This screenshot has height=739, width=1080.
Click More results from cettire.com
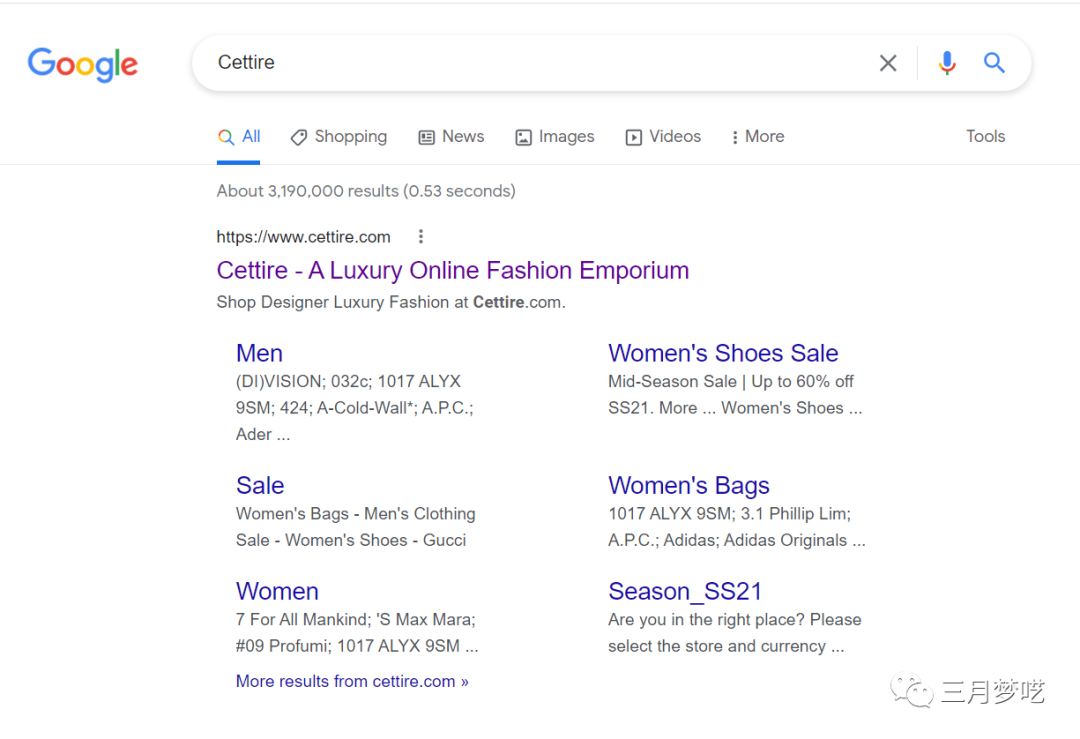pos(352,681)
